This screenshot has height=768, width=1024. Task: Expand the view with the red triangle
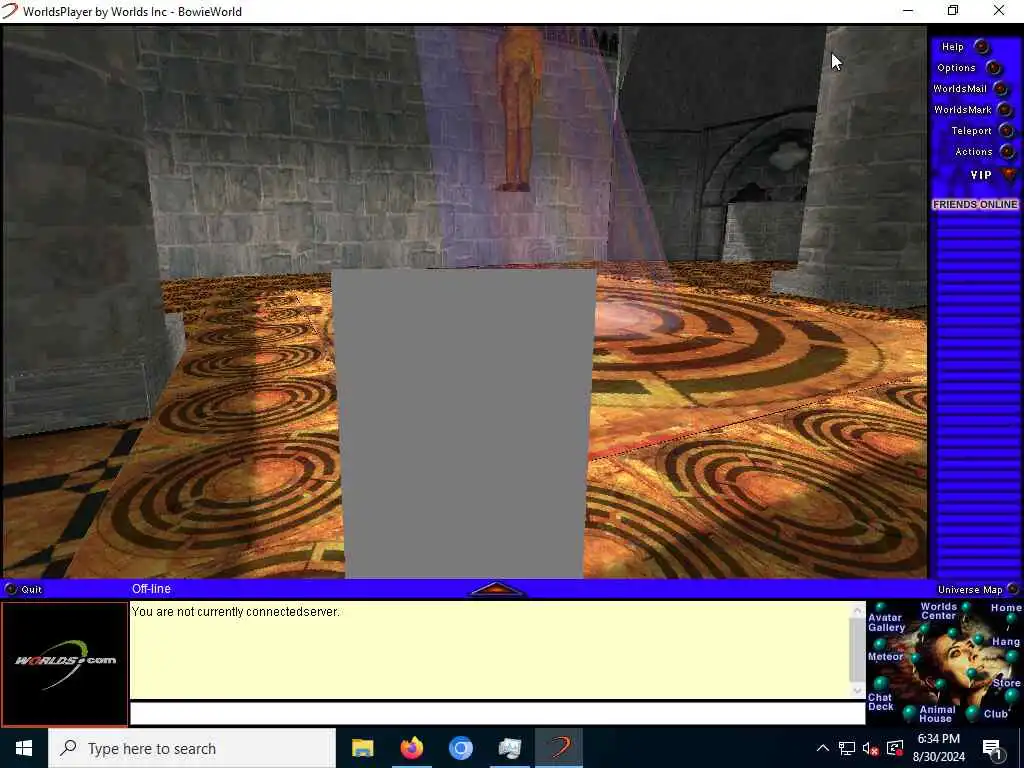coord(497,588)
